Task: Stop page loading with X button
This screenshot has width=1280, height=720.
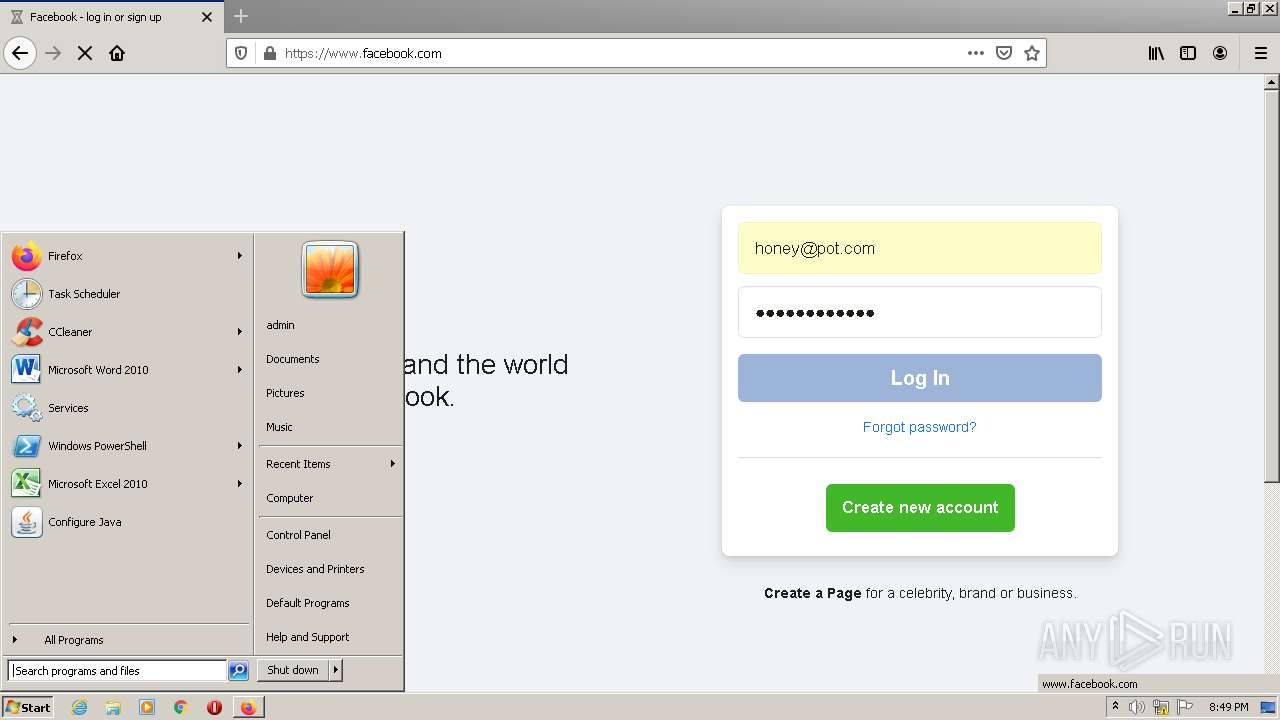Action: point(85,53)
